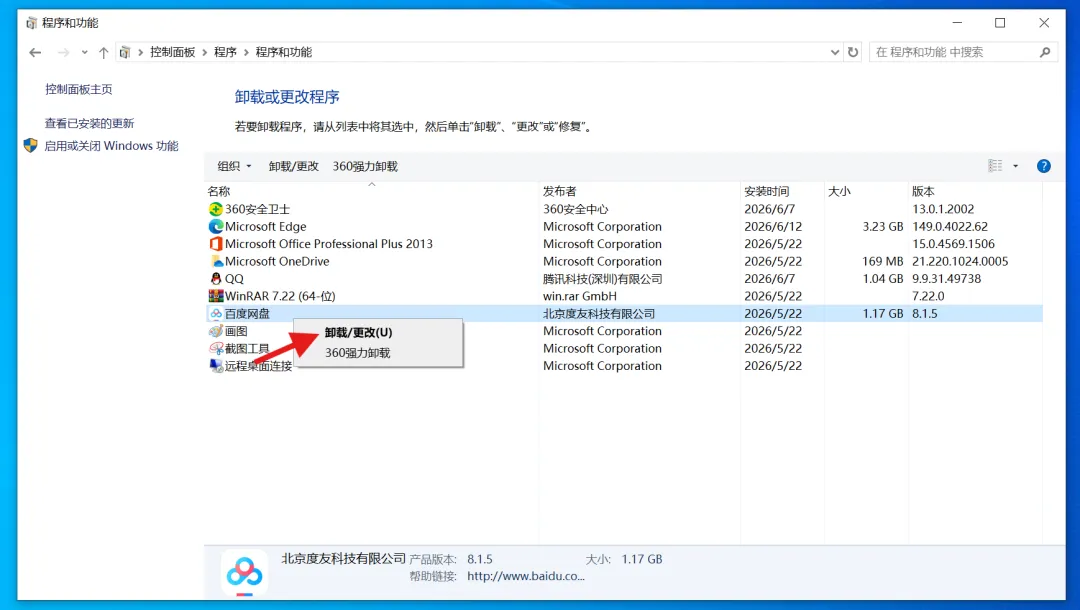This screenshot has width=1080, height=610.
Task: Click the large 百度网盘 logo in details pane
Action: click(x=245, y=571)
